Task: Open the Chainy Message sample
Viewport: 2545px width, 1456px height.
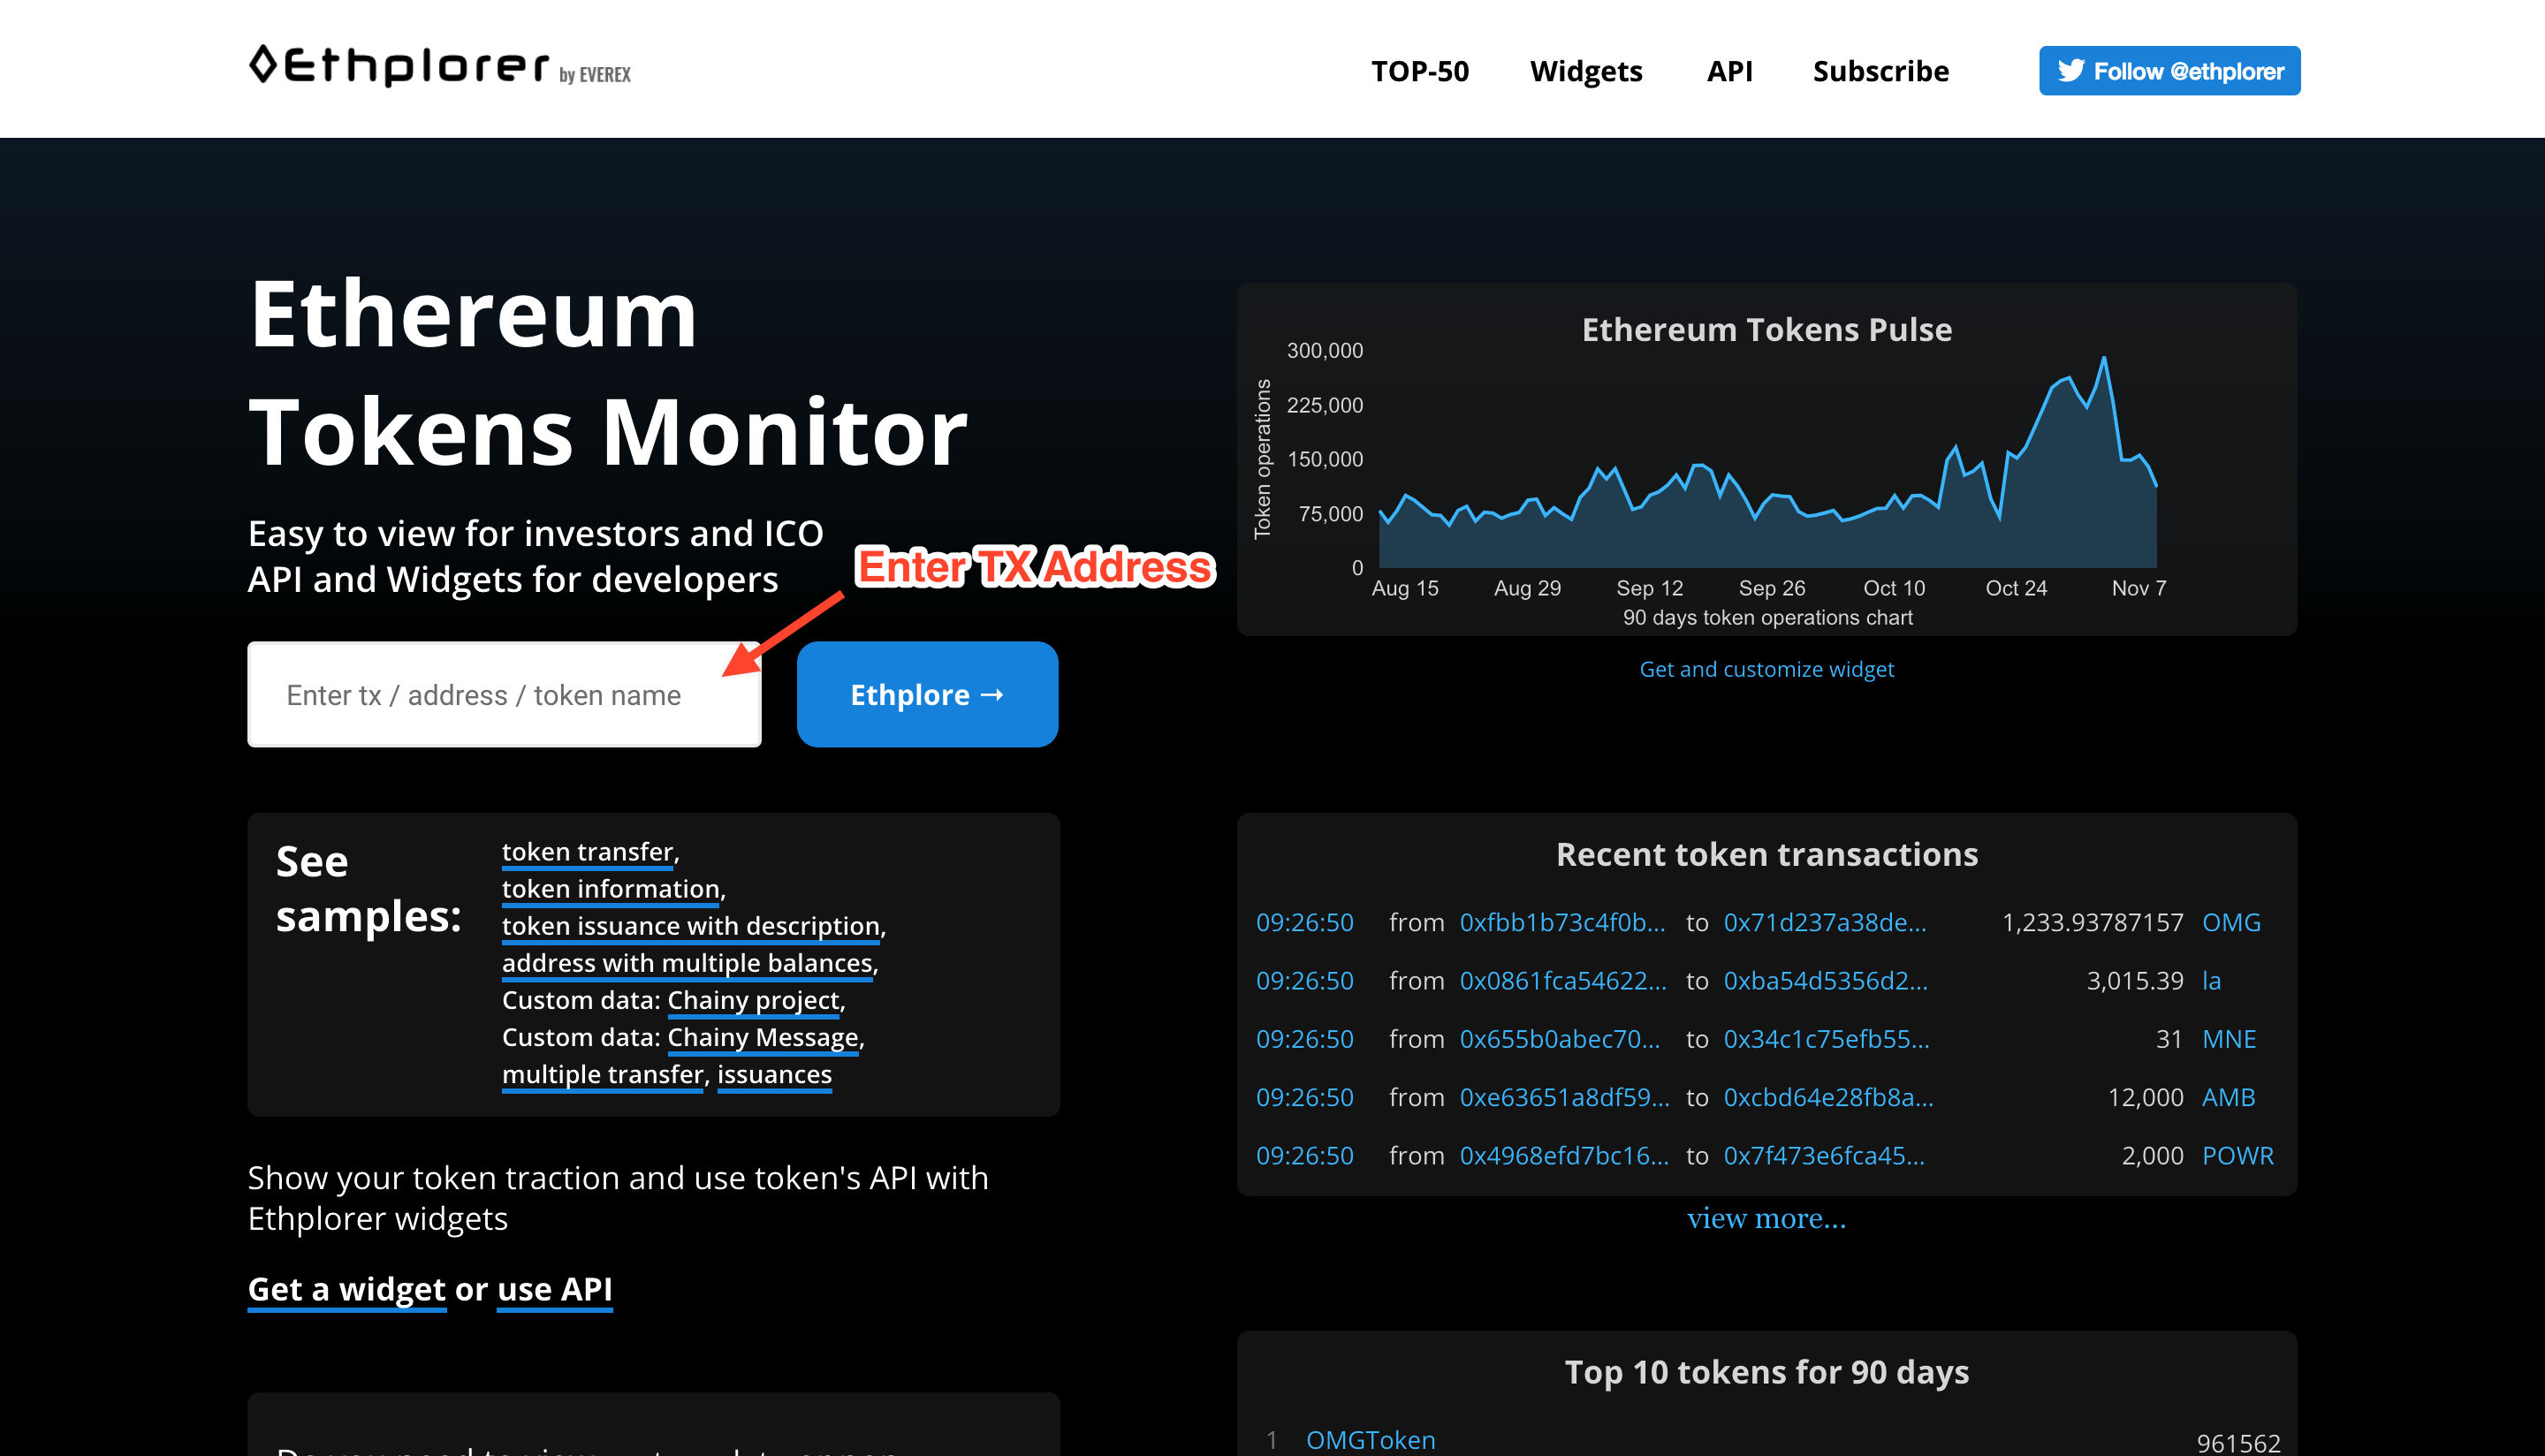Action: click(763, 1037)
